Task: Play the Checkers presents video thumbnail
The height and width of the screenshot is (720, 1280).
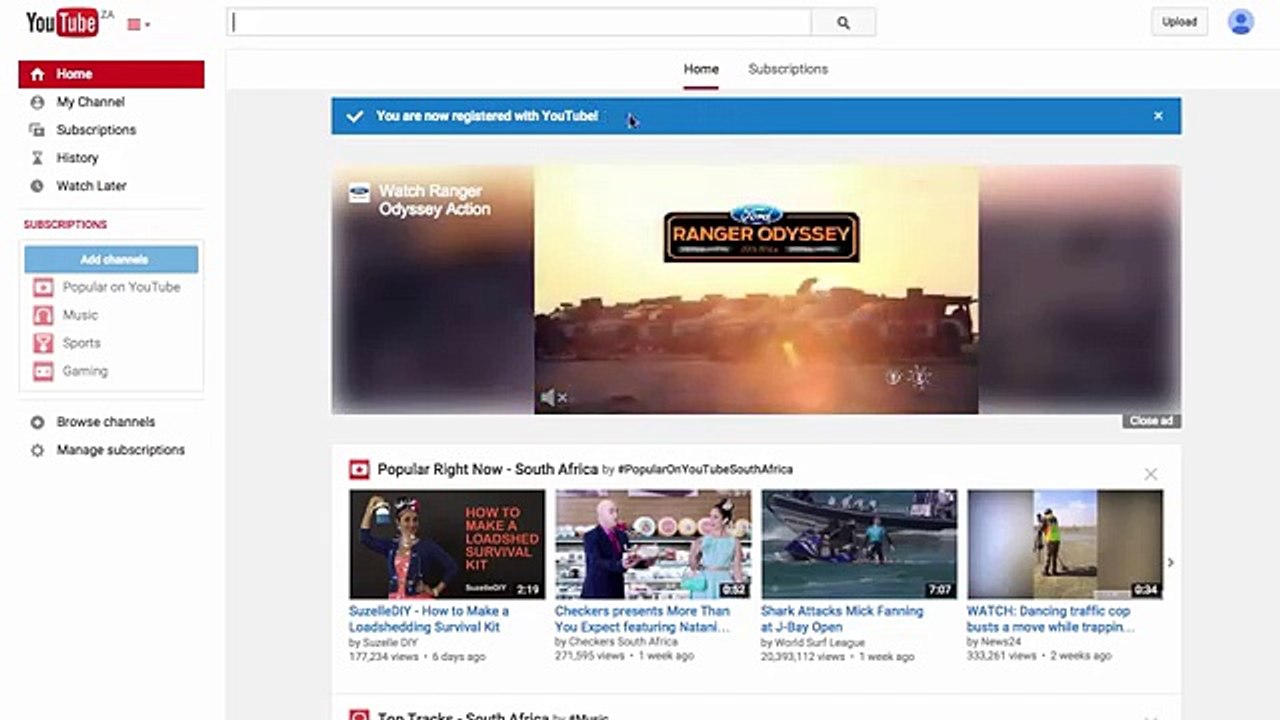Action: pyautogui.click(x=653, y=544)
